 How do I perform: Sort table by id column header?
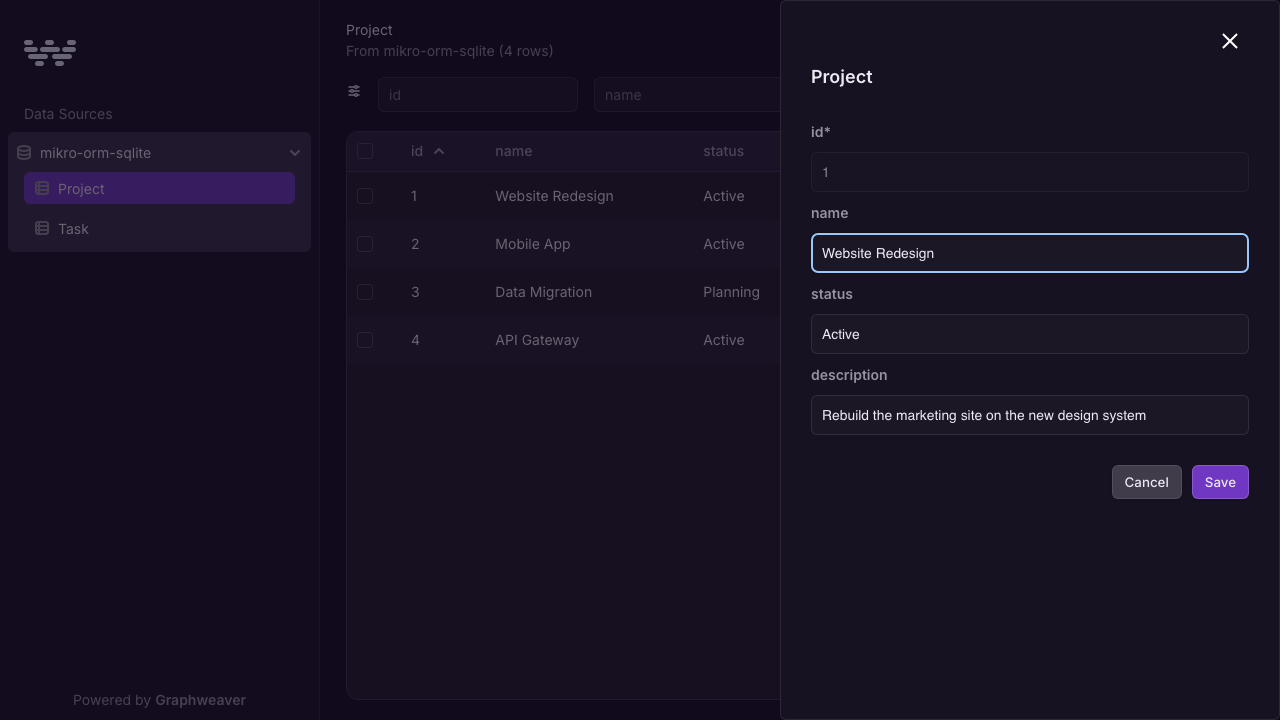417,151
